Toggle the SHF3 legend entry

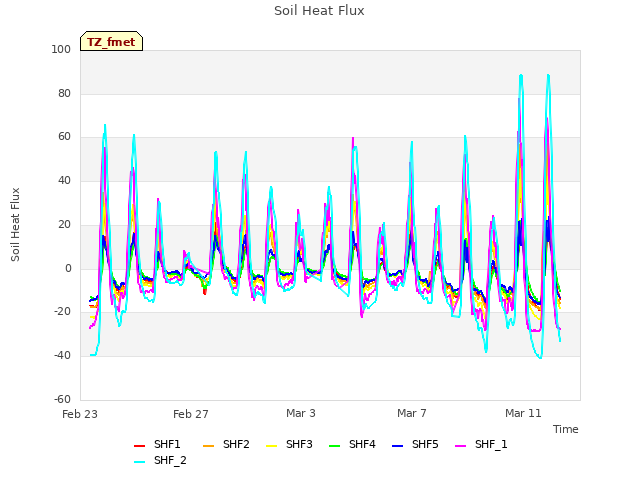289,444
